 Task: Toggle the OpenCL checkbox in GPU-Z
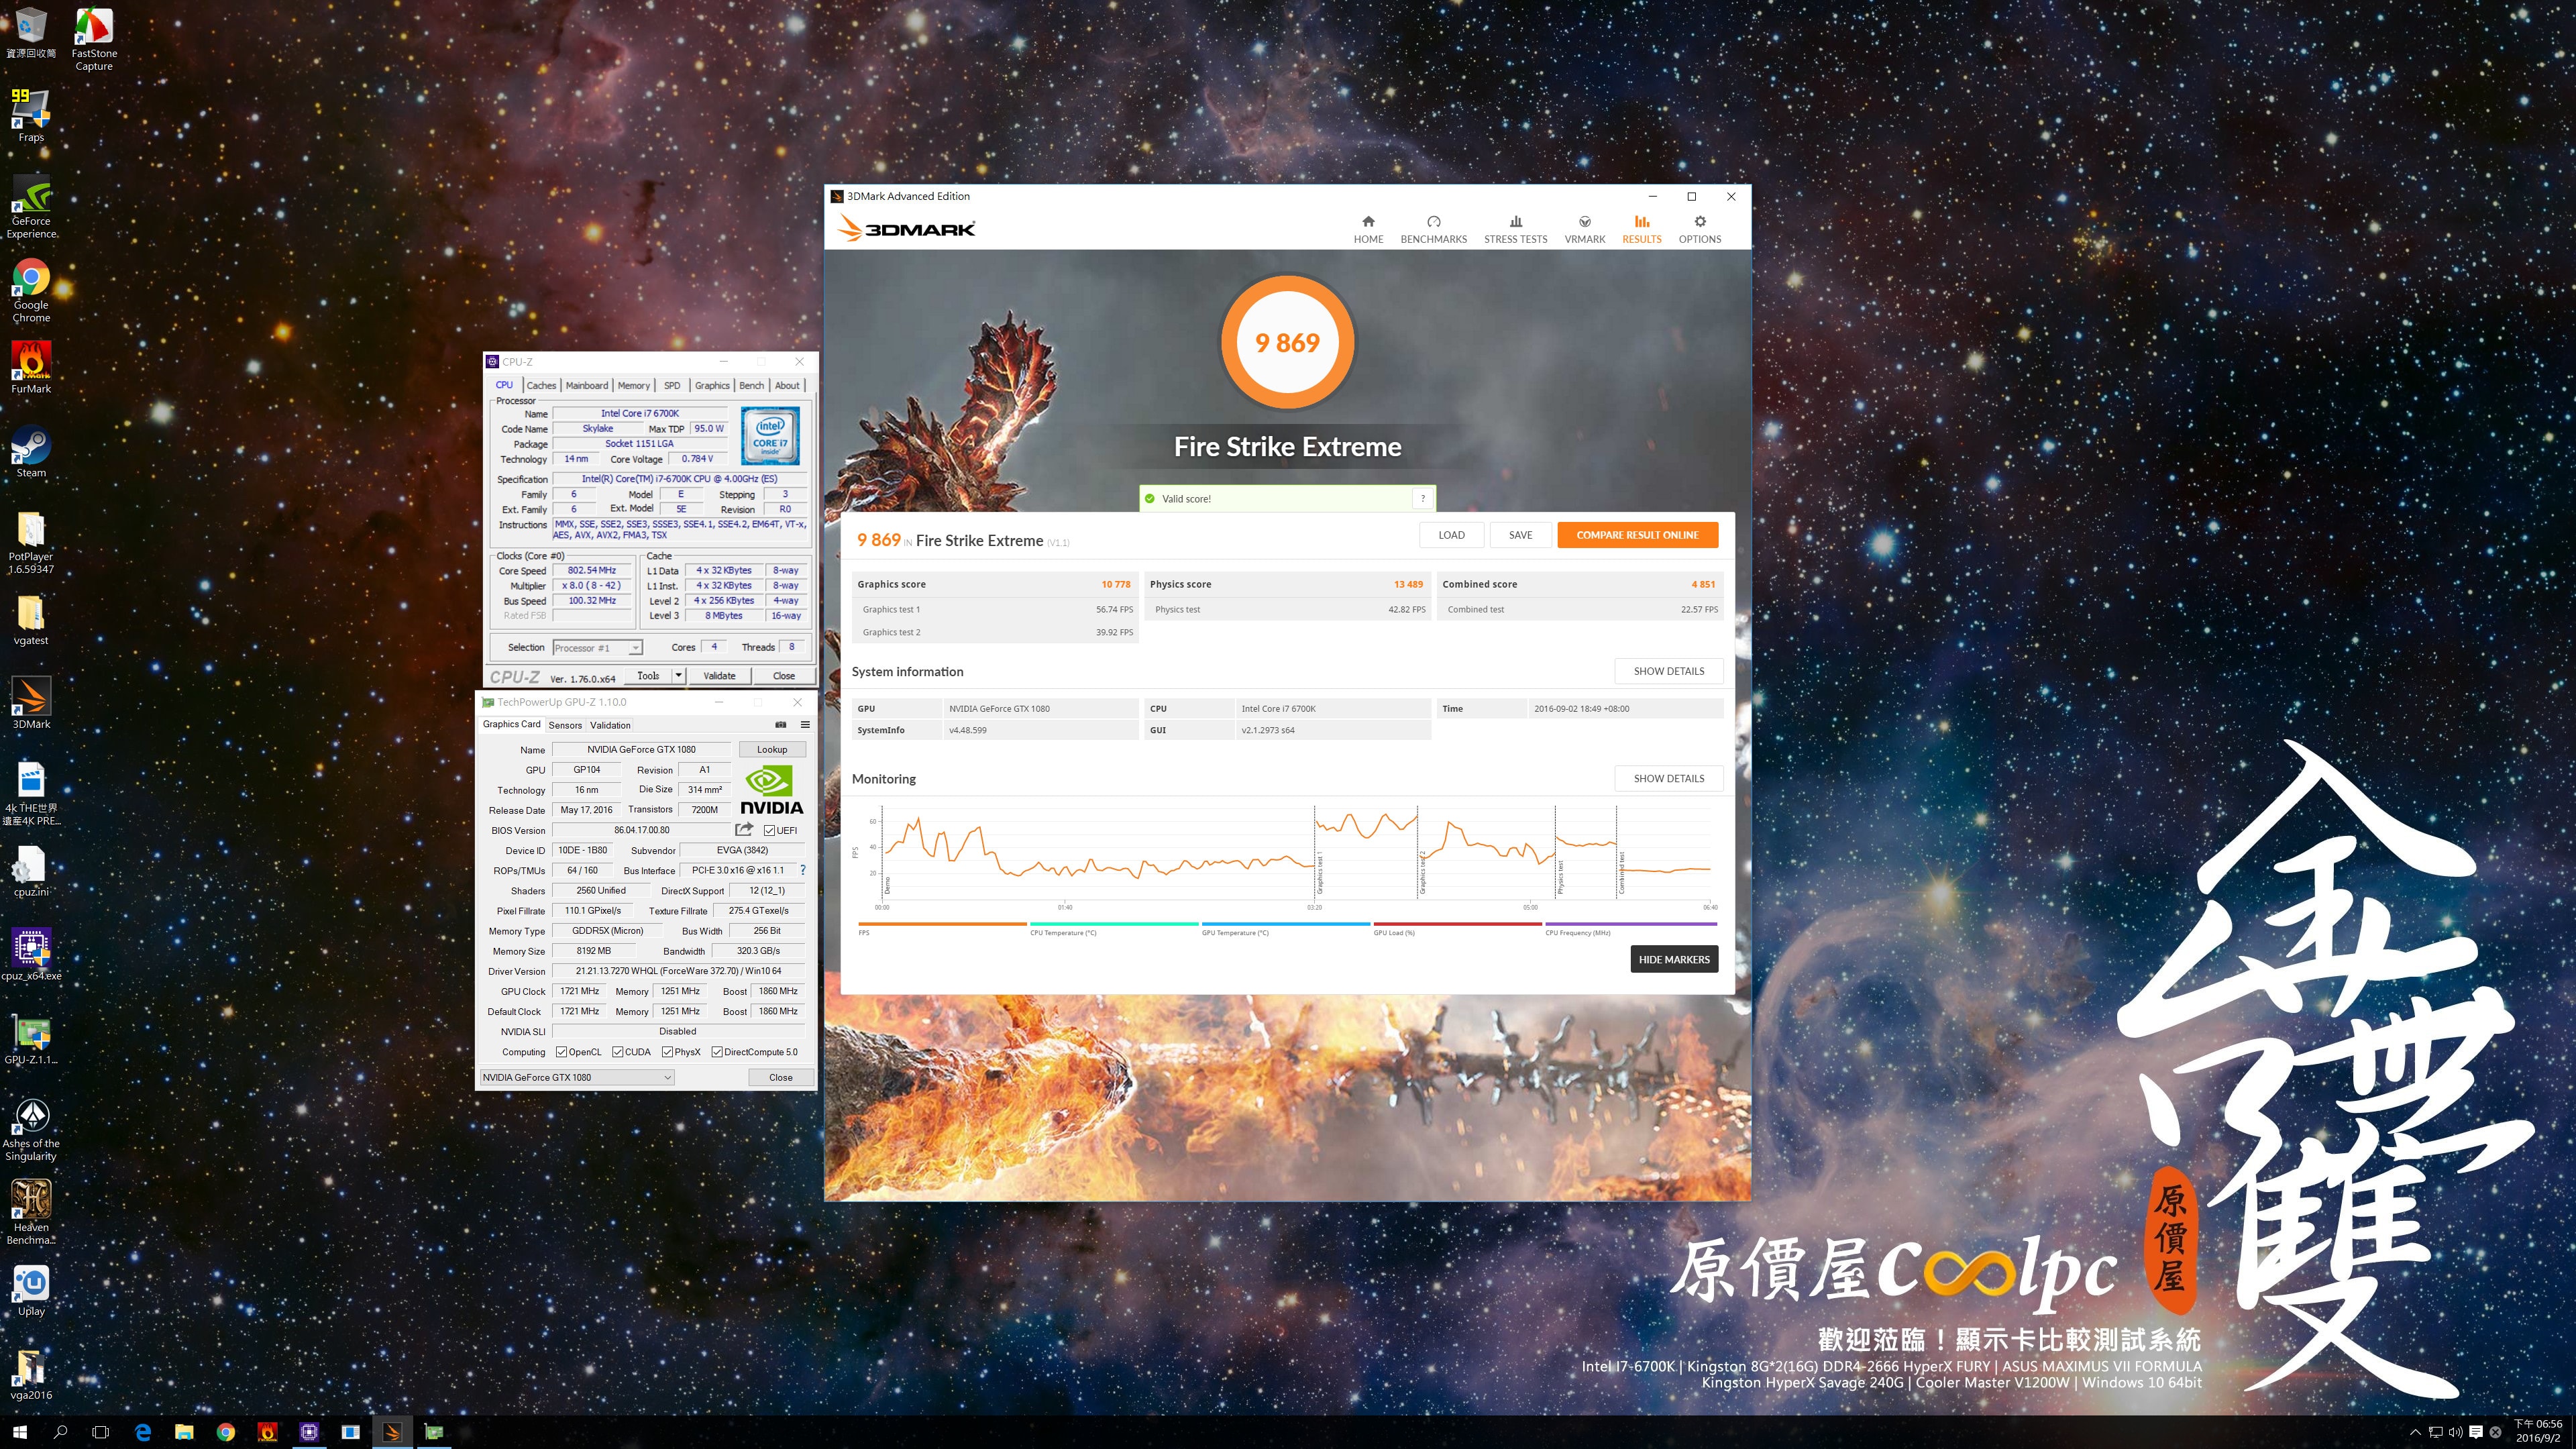click(562, 1052)
